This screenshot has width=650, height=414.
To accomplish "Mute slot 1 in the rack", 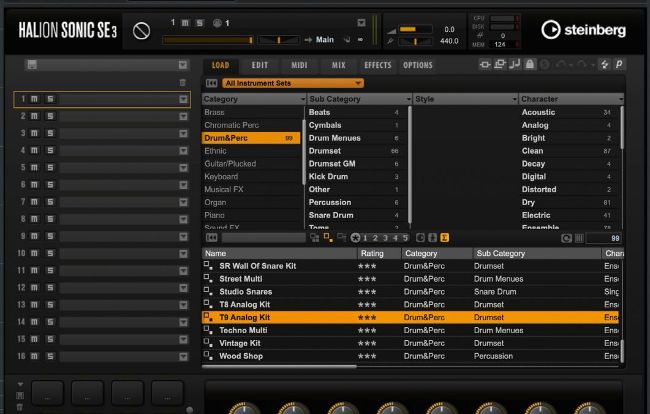I will point(34,99).
